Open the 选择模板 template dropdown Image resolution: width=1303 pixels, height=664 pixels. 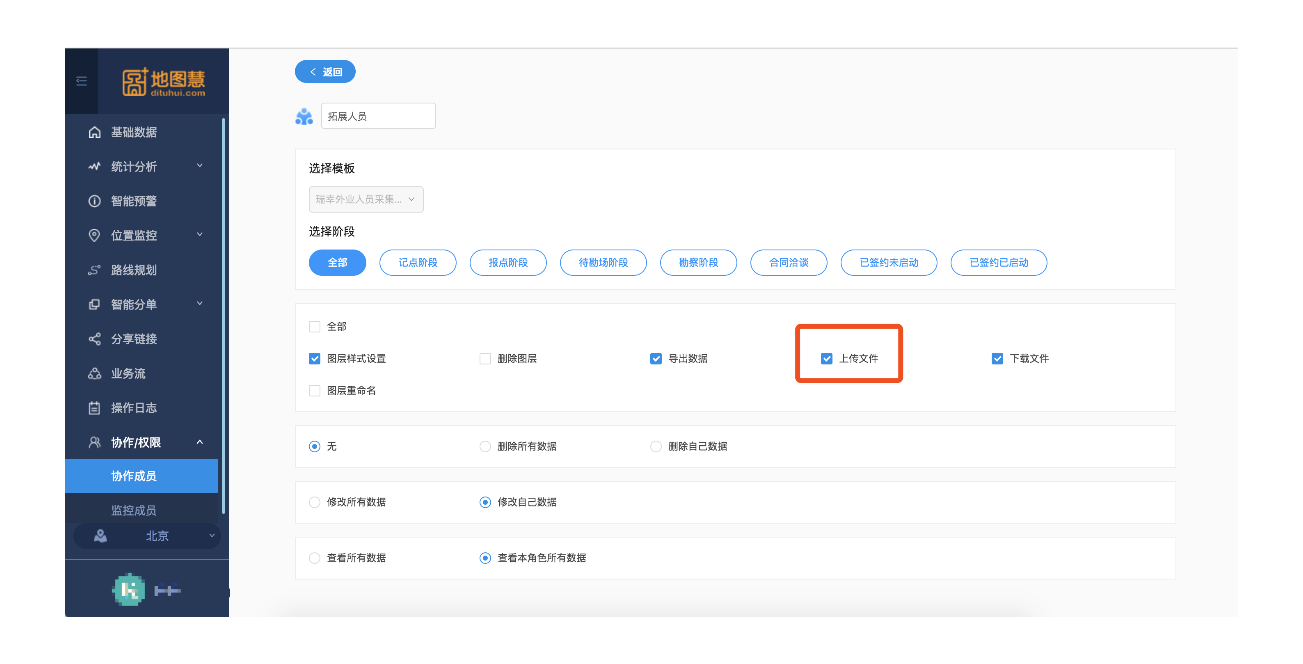click(366, 200)
